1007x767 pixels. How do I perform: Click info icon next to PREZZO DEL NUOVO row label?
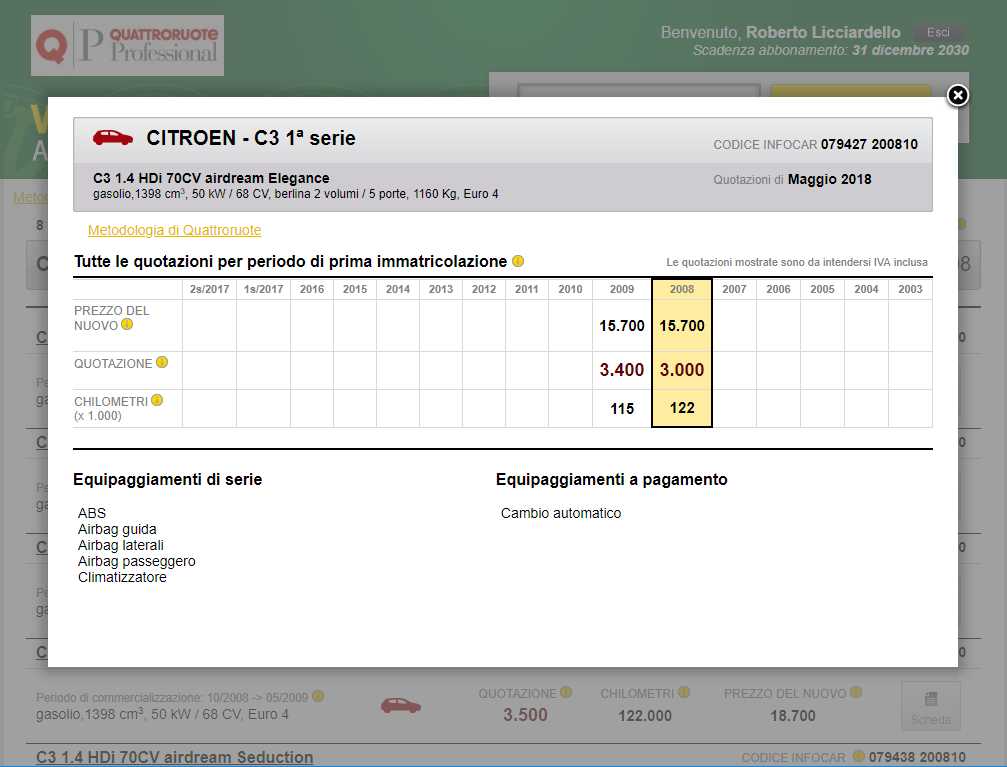(127, 324)
